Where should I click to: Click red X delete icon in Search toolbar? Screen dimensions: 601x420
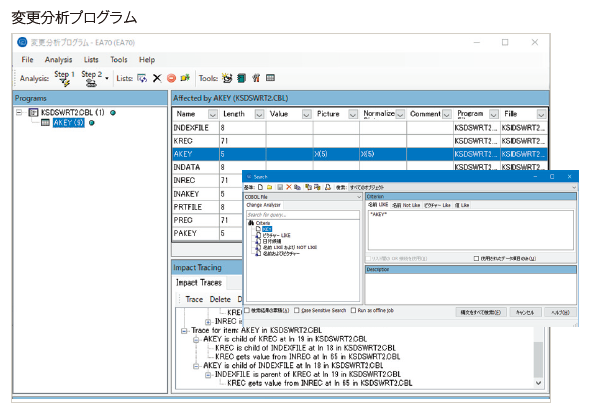click(289, 187)
